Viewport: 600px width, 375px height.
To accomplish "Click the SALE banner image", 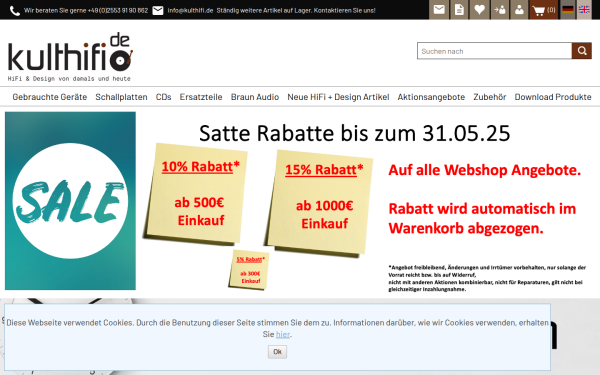I will tap(70, 201).
